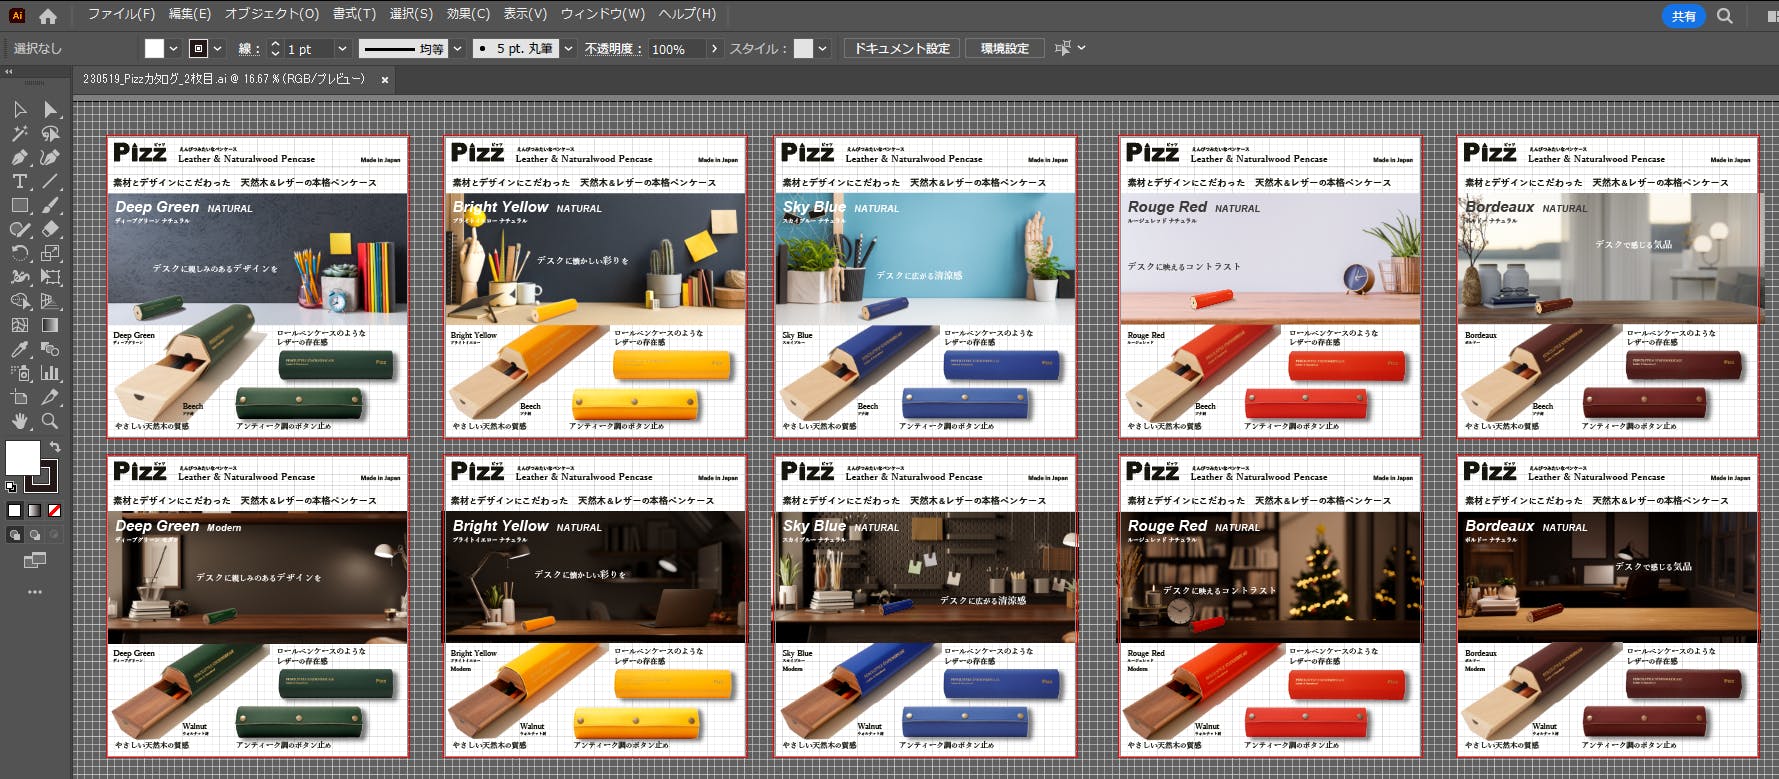Switch the paint mode to Gradient
1779x779 pixels.
35,510
